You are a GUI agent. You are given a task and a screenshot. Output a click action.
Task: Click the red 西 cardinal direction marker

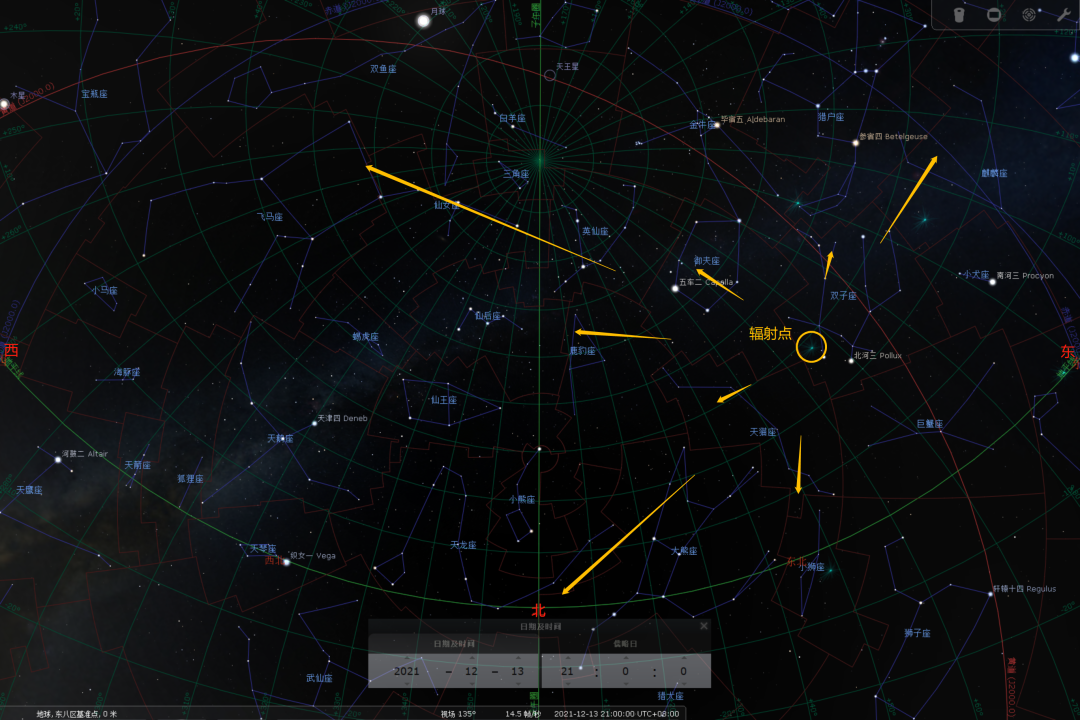[x=11, y=350]
